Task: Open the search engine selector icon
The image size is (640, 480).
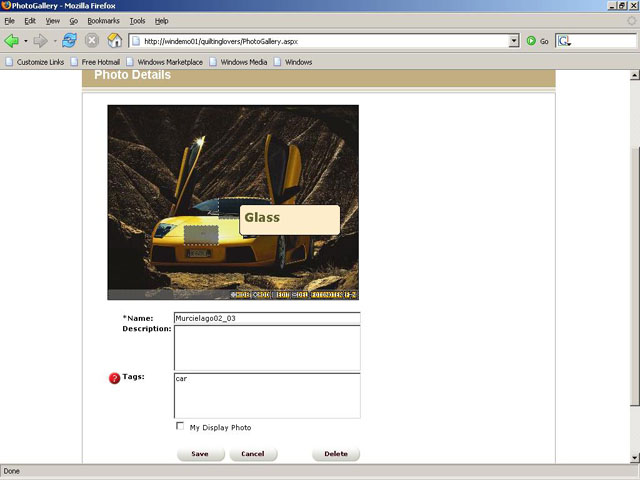Action: point(564,41)
